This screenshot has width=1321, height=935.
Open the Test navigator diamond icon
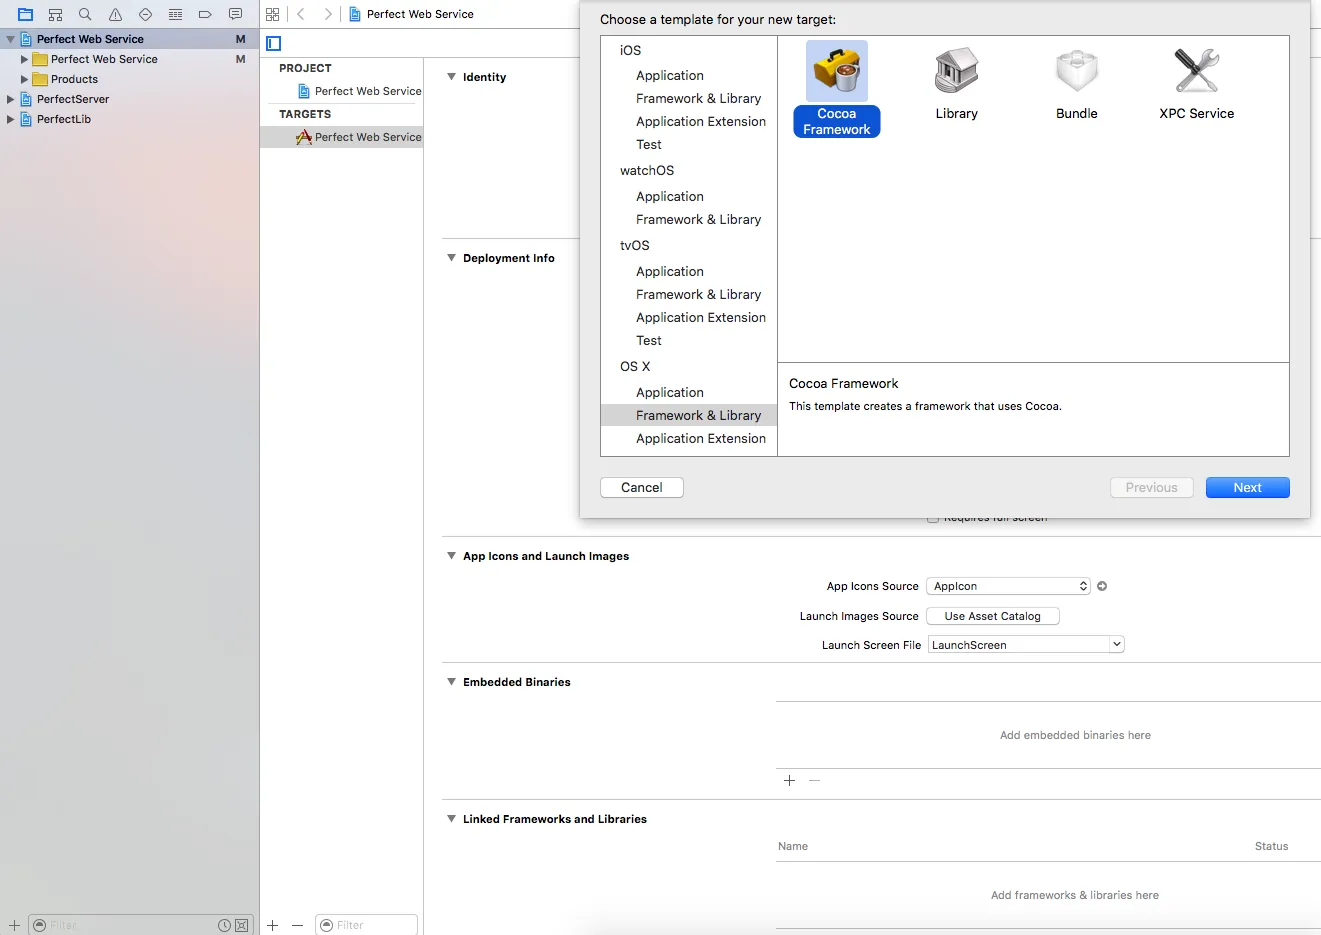[145, 14]
